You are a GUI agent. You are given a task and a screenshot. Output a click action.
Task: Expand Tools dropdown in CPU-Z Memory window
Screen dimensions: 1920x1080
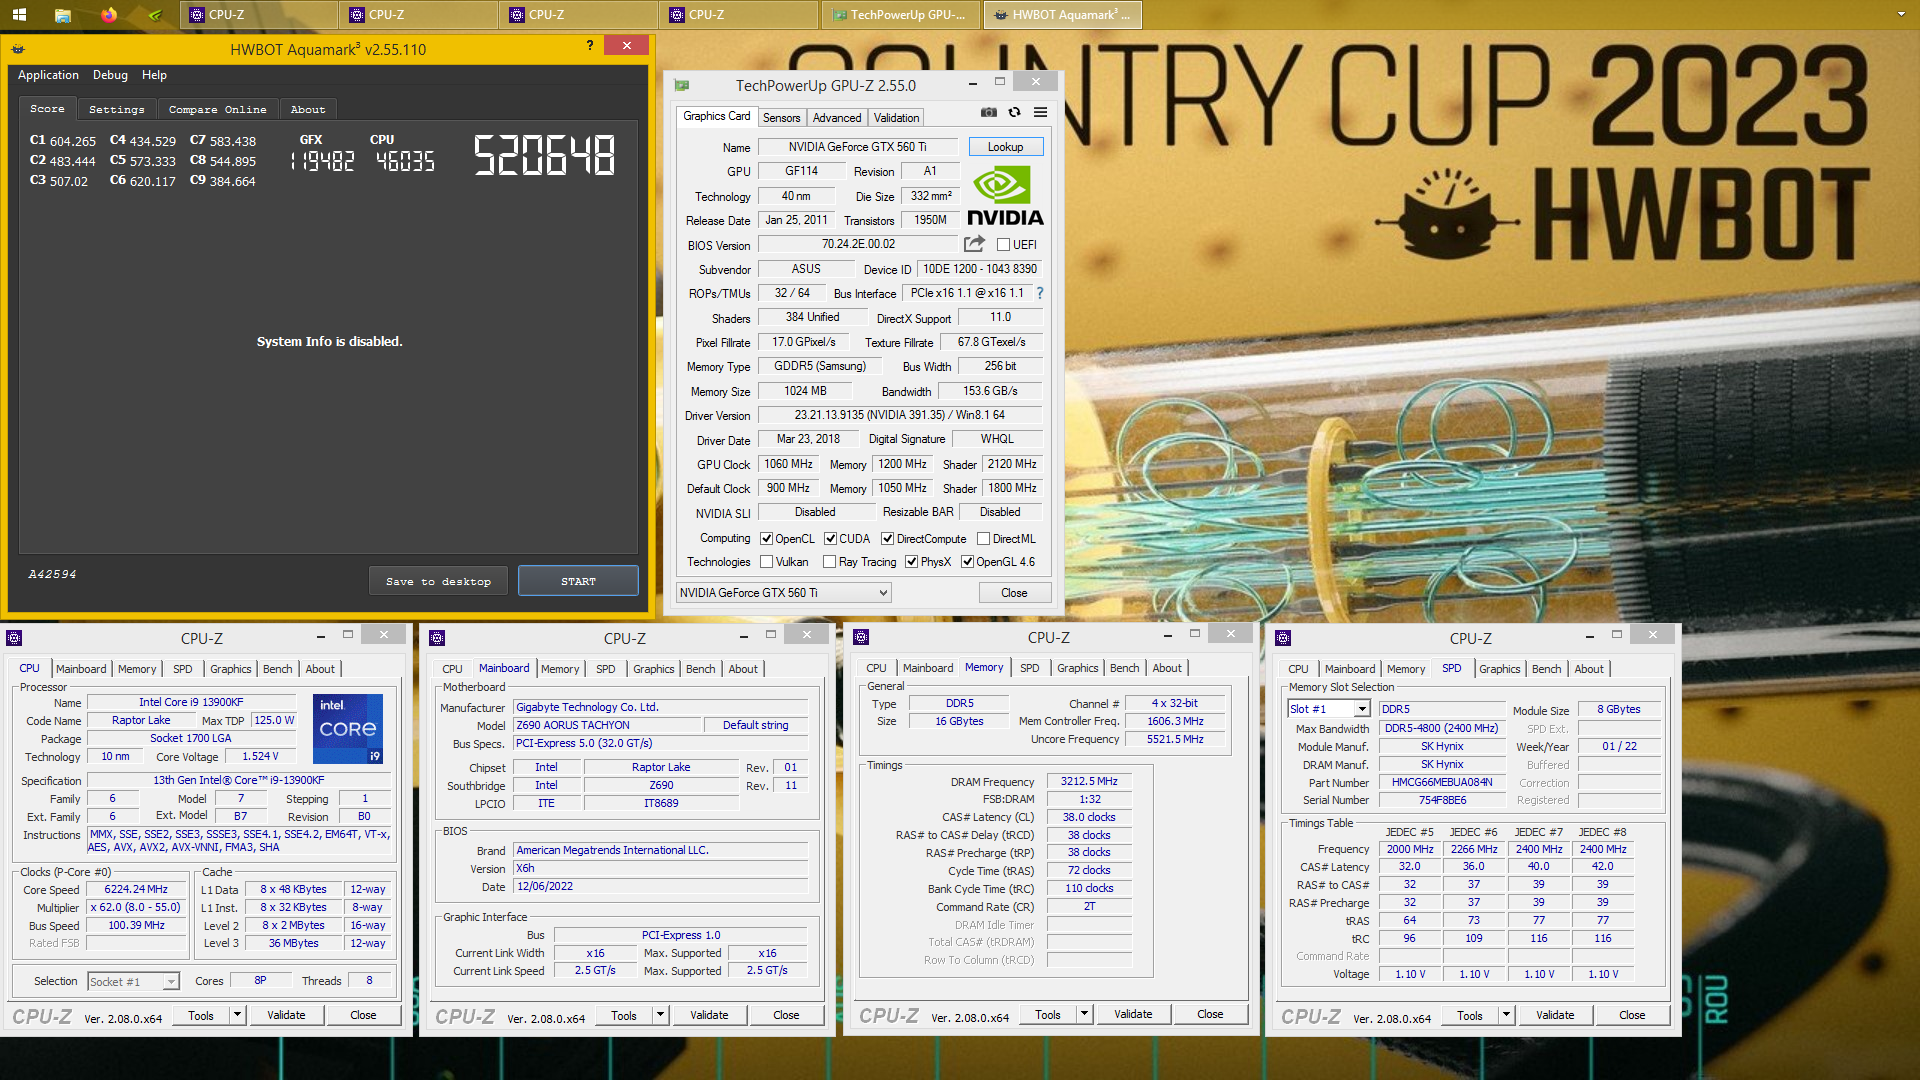click(x=1084, y=1014)
